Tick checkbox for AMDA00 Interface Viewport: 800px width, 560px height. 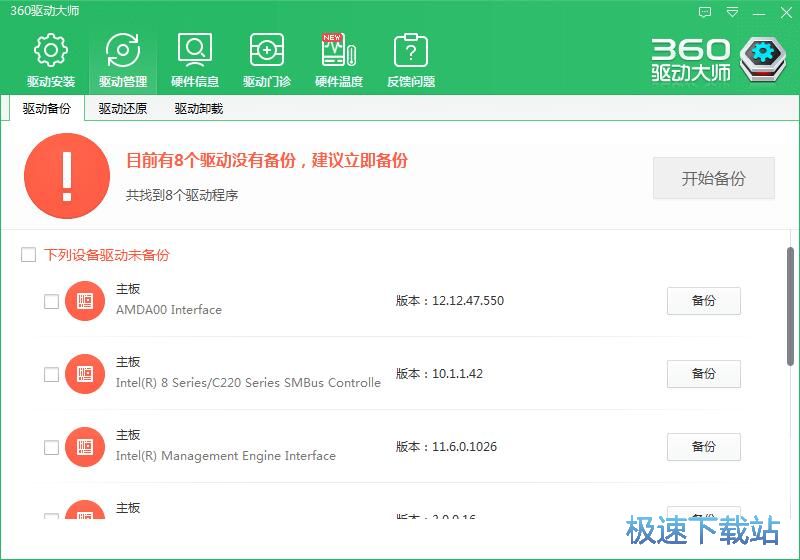point(51,301)
